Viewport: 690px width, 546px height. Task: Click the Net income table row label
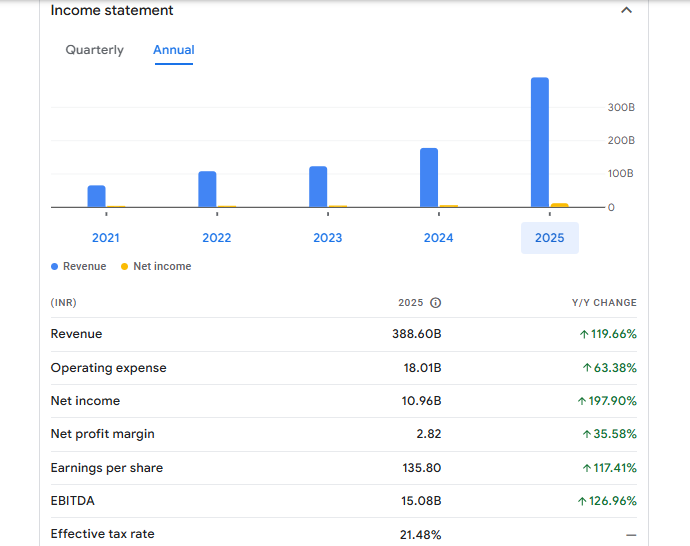85,401
